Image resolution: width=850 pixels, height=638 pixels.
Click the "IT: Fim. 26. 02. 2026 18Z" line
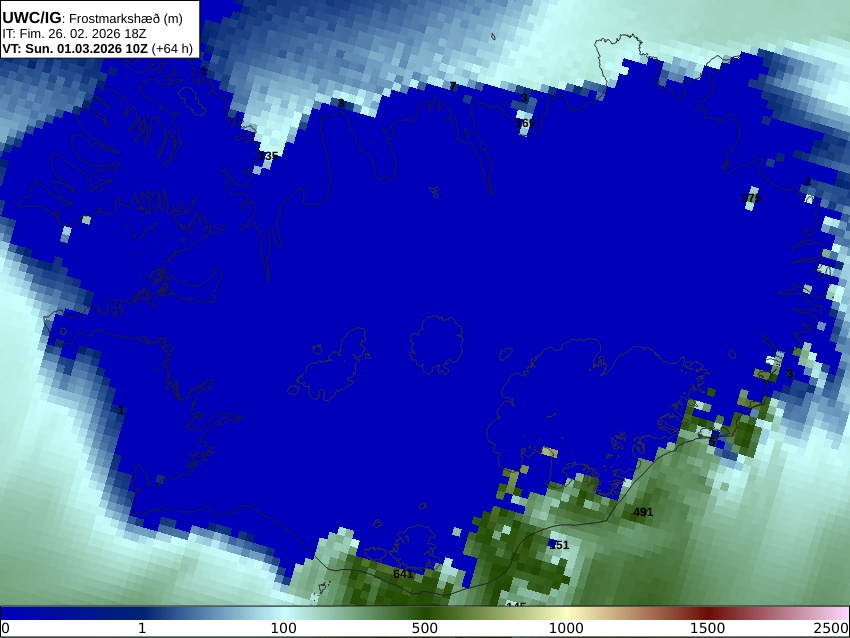click(x=74, y=34)
